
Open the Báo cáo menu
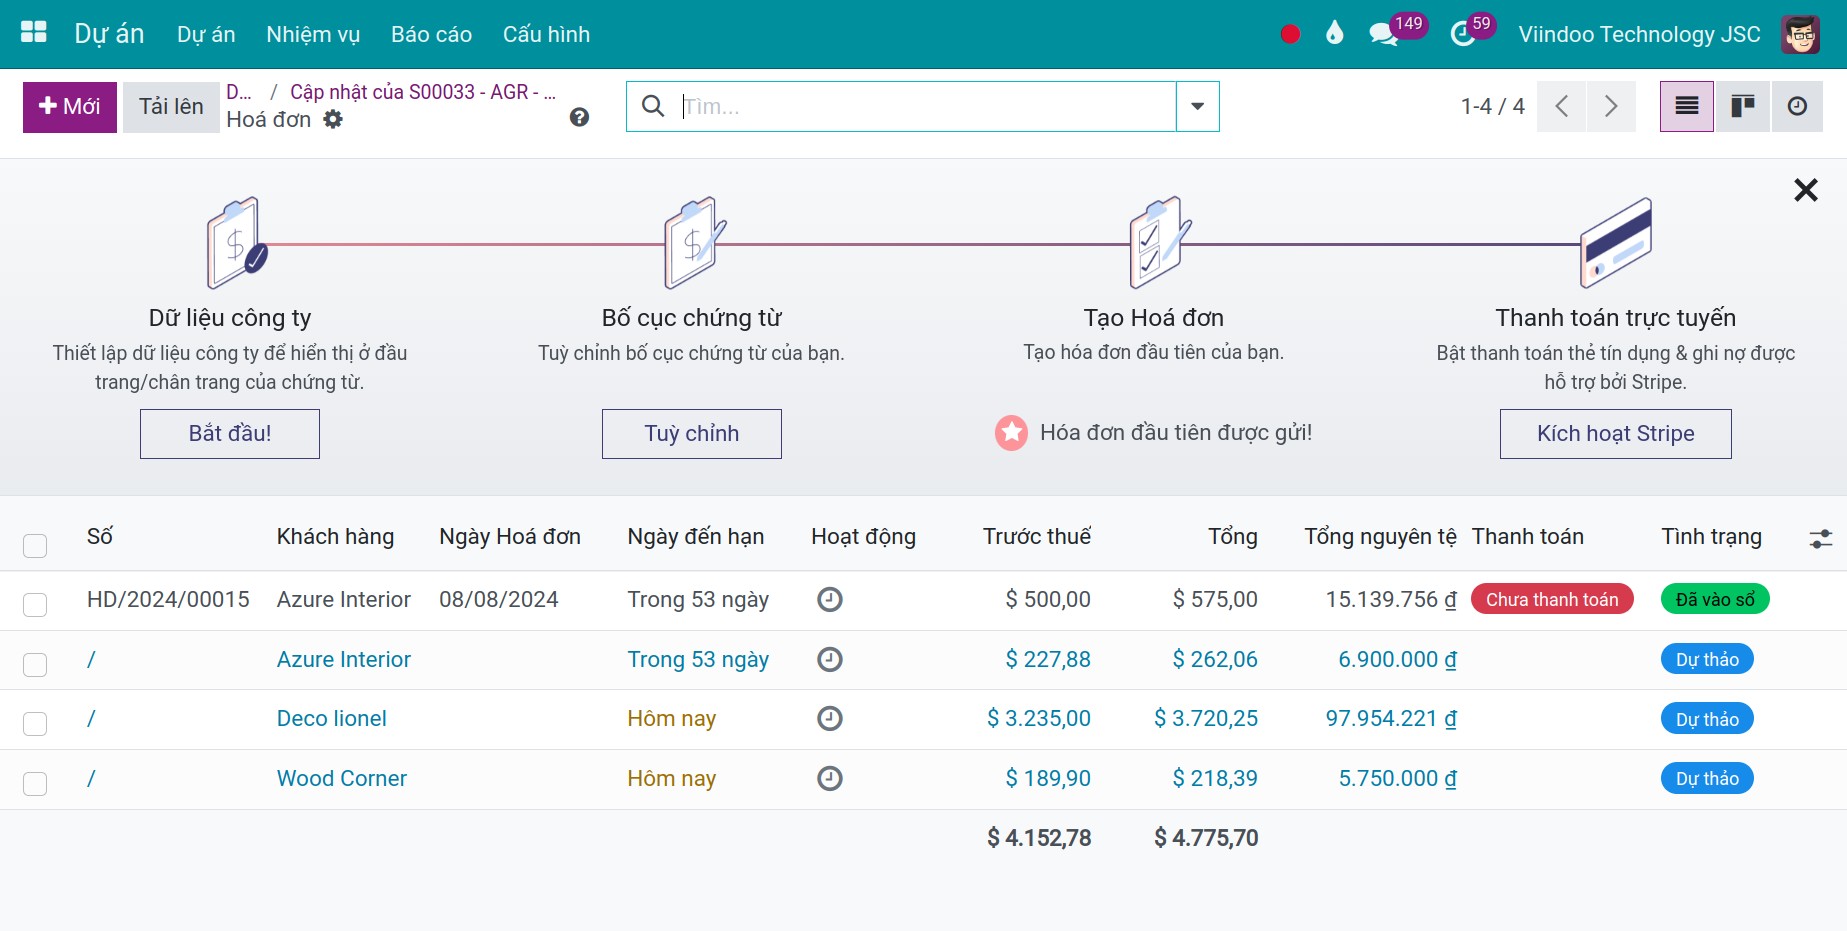431,34
